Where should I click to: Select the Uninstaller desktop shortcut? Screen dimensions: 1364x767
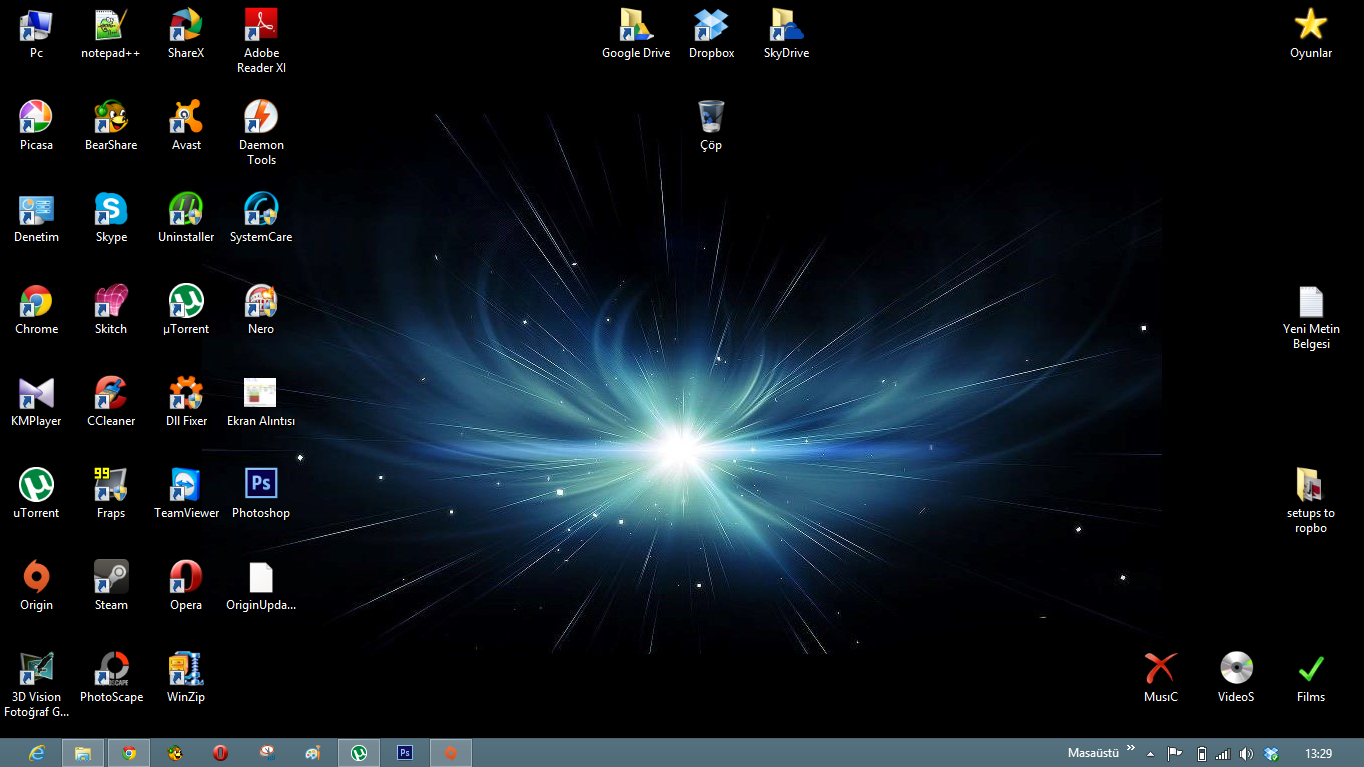tap(186, 217)
